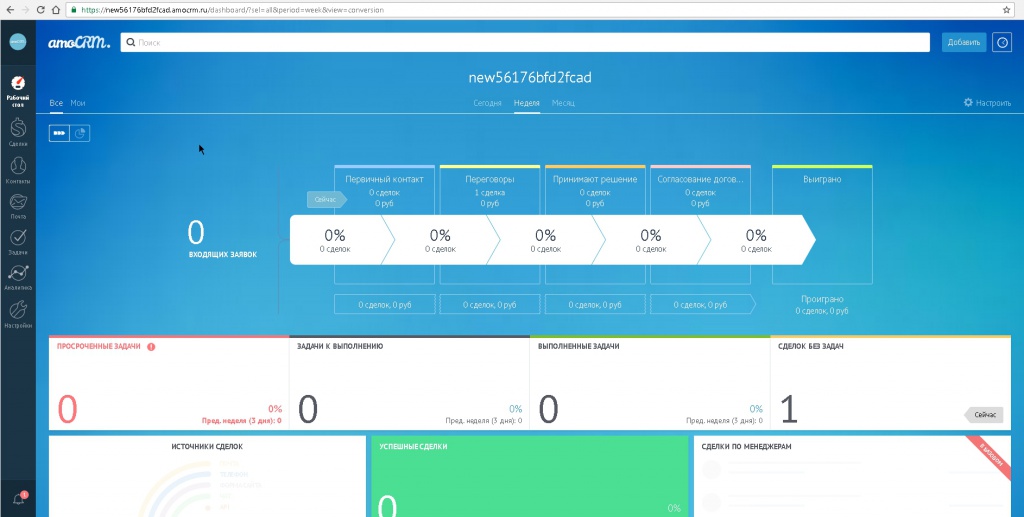
Task: Click 0% conversion under Первичный контакт
Action: tap(335, 240)
